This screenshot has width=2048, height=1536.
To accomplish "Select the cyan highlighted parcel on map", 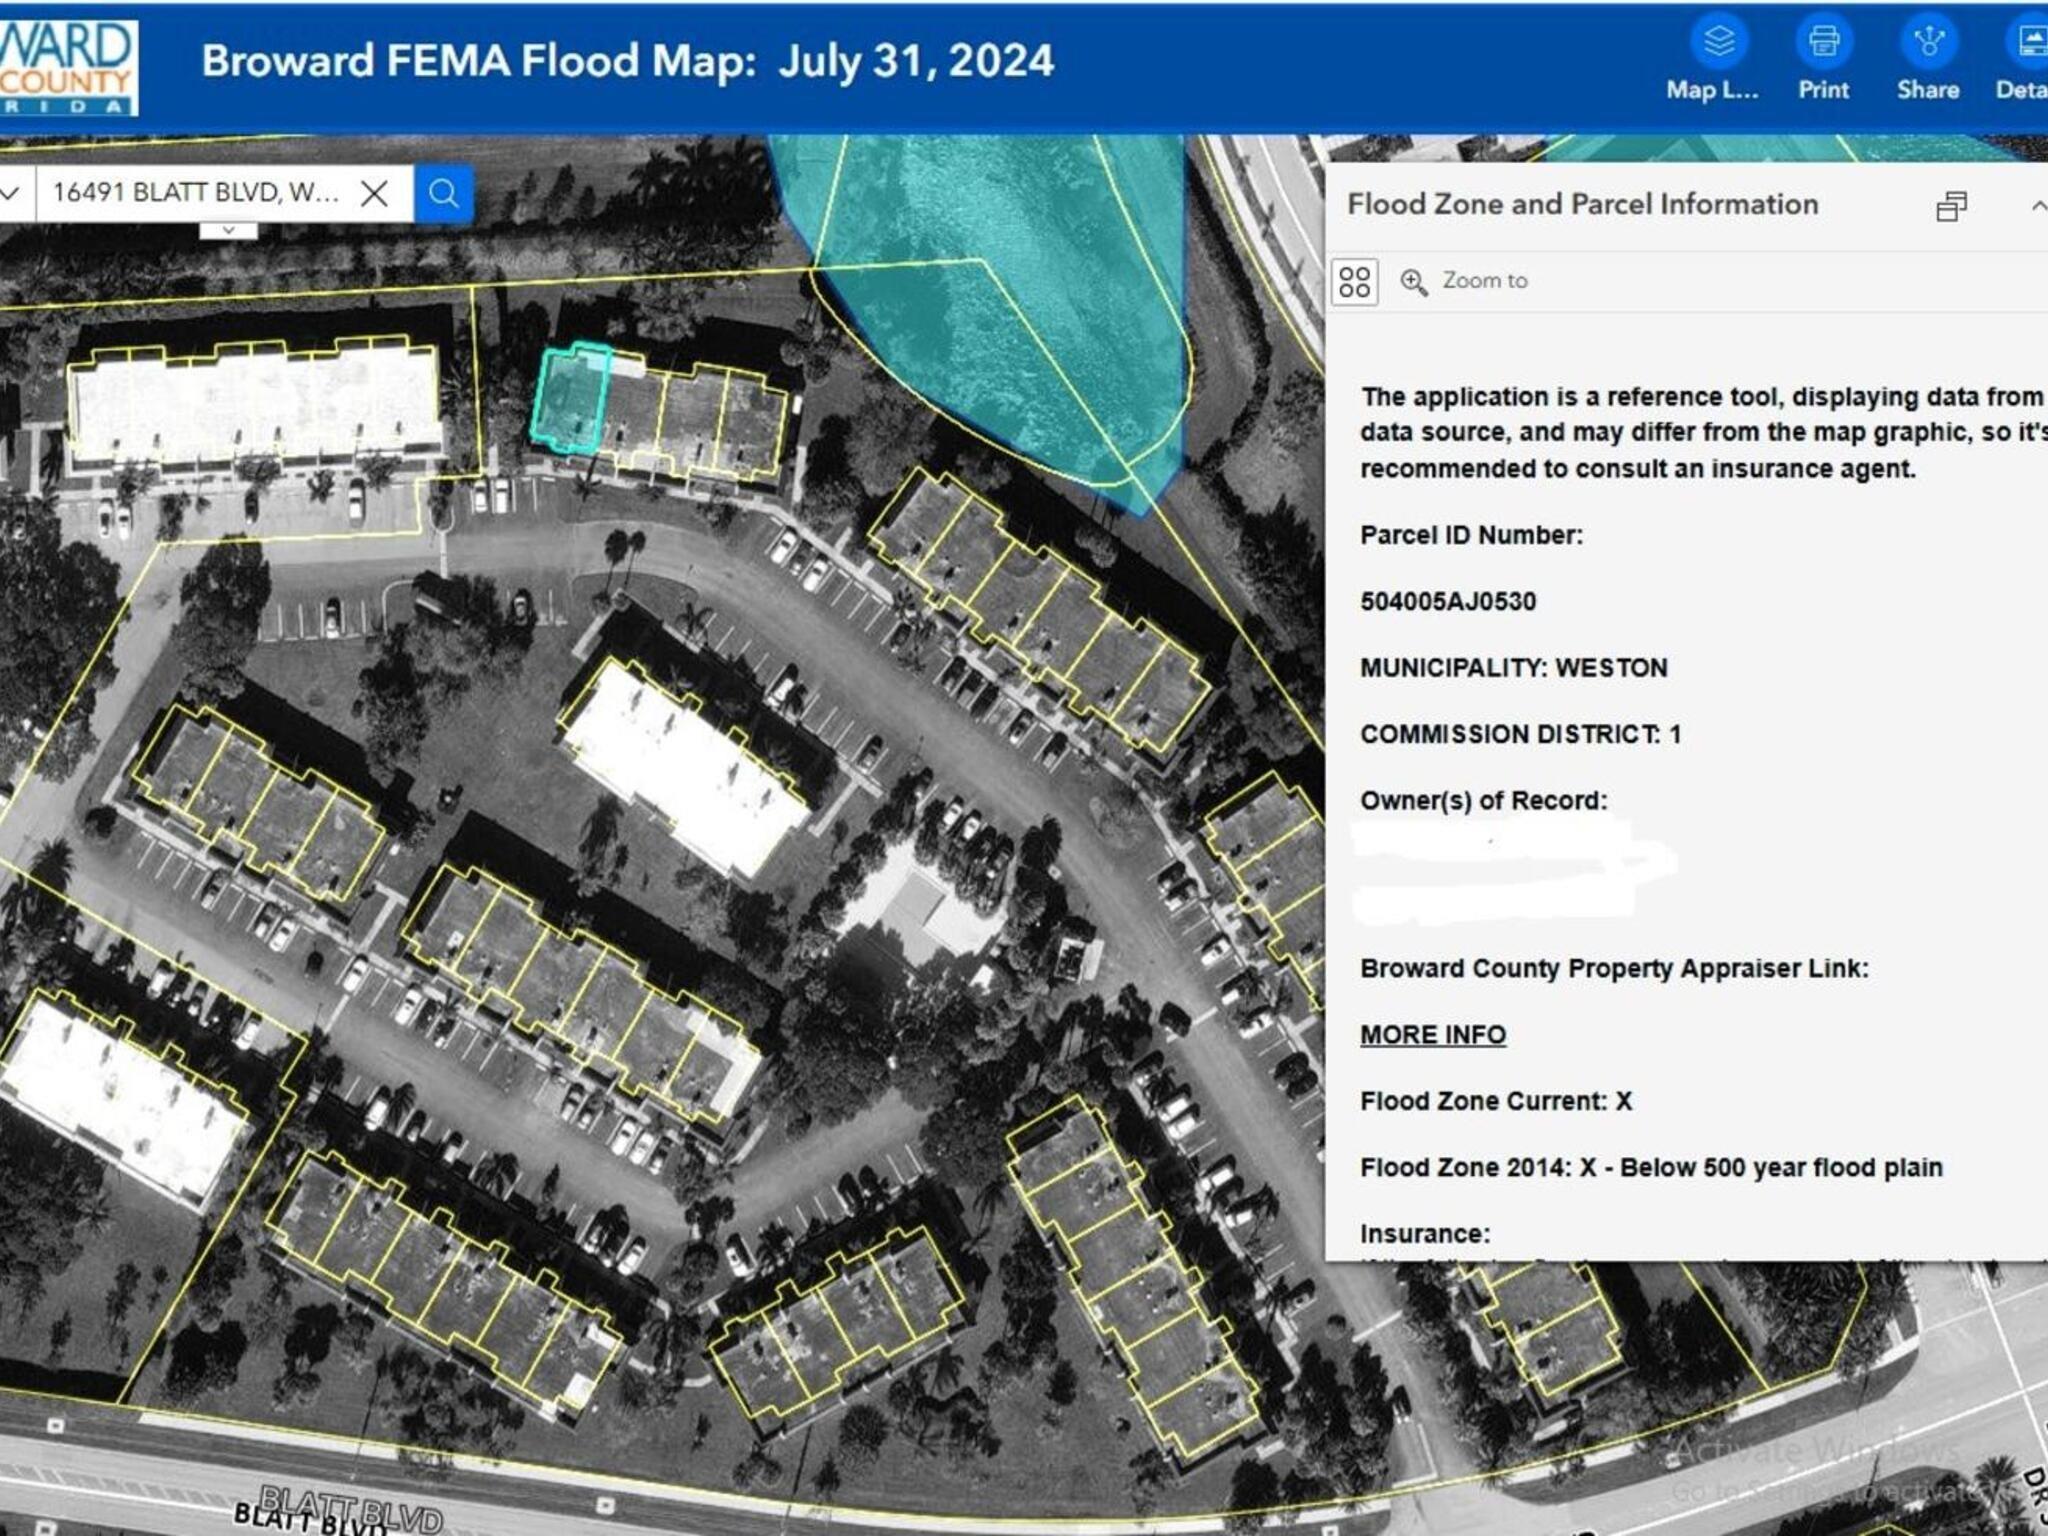I will click(568, 400).
